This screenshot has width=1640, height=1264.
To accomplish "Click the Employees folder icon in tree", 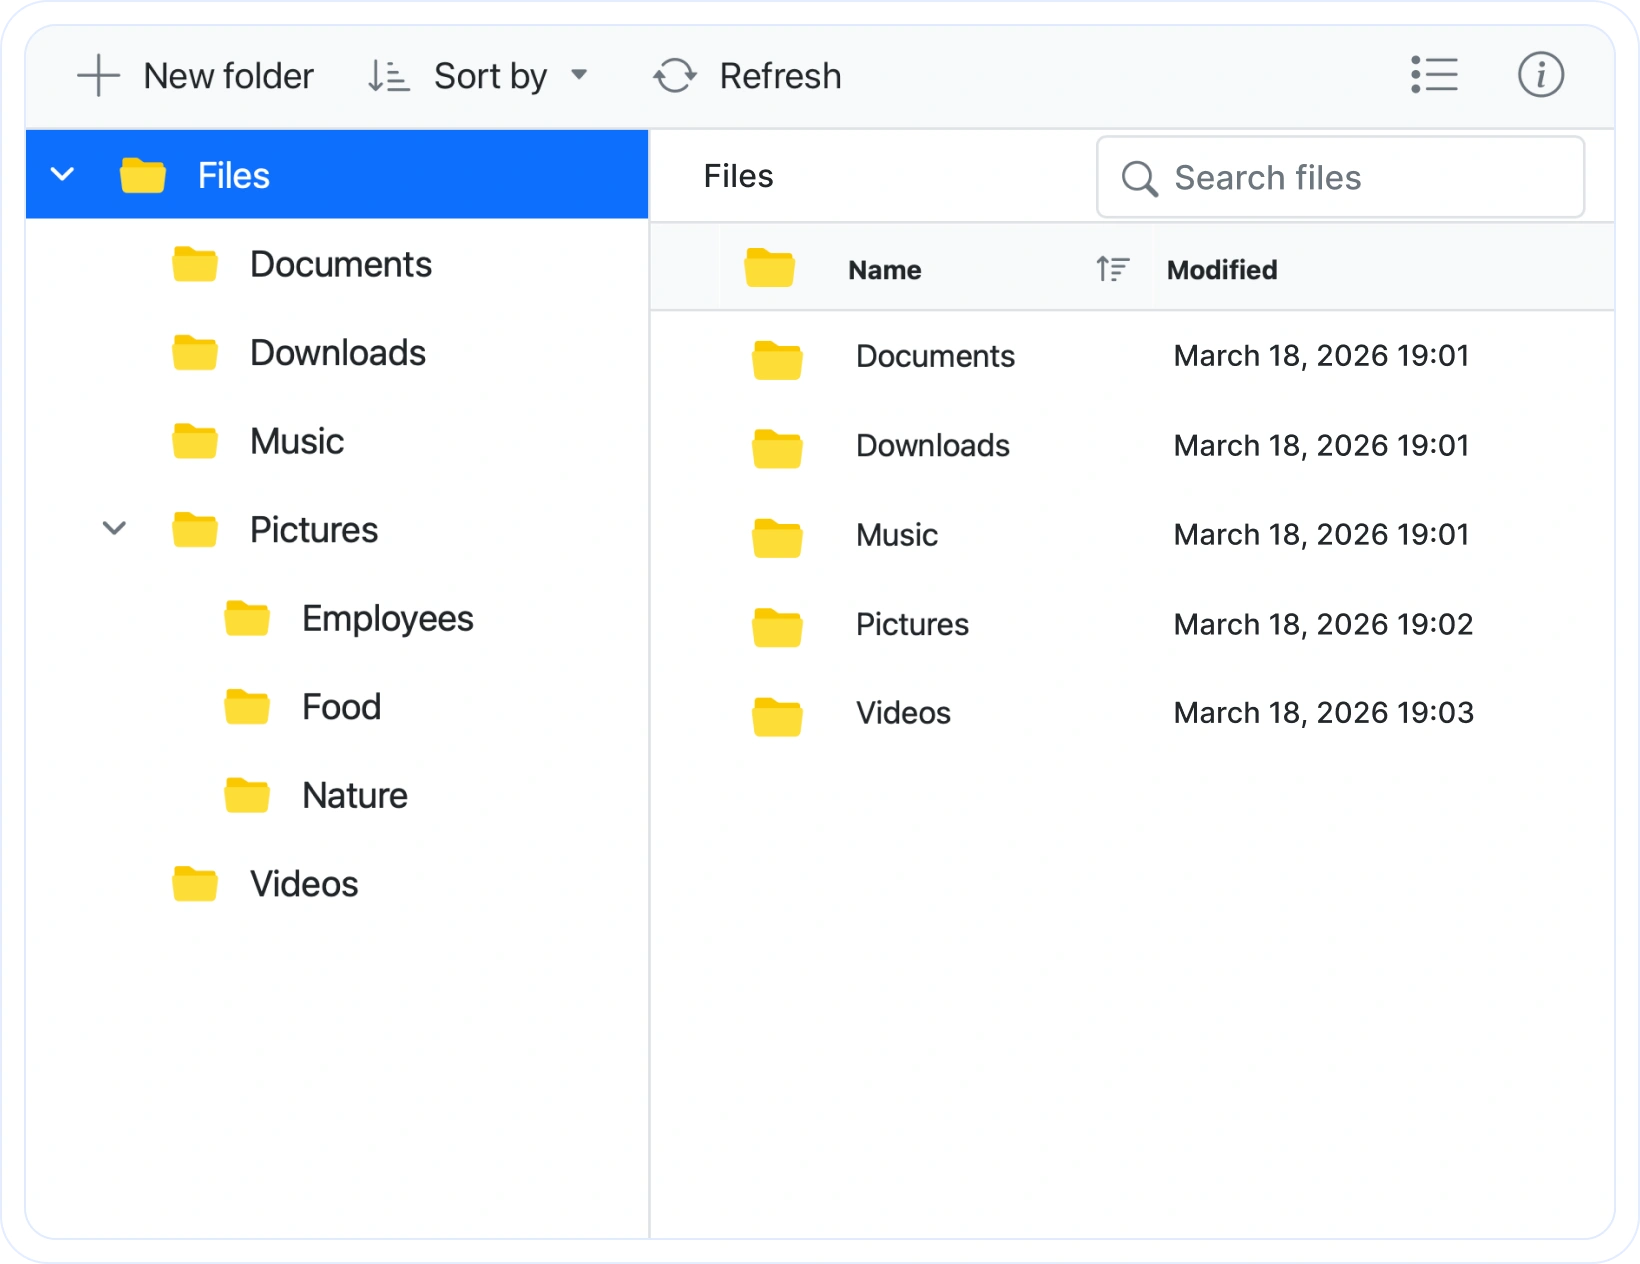I will pyautogui.click(x=247, y=618).
